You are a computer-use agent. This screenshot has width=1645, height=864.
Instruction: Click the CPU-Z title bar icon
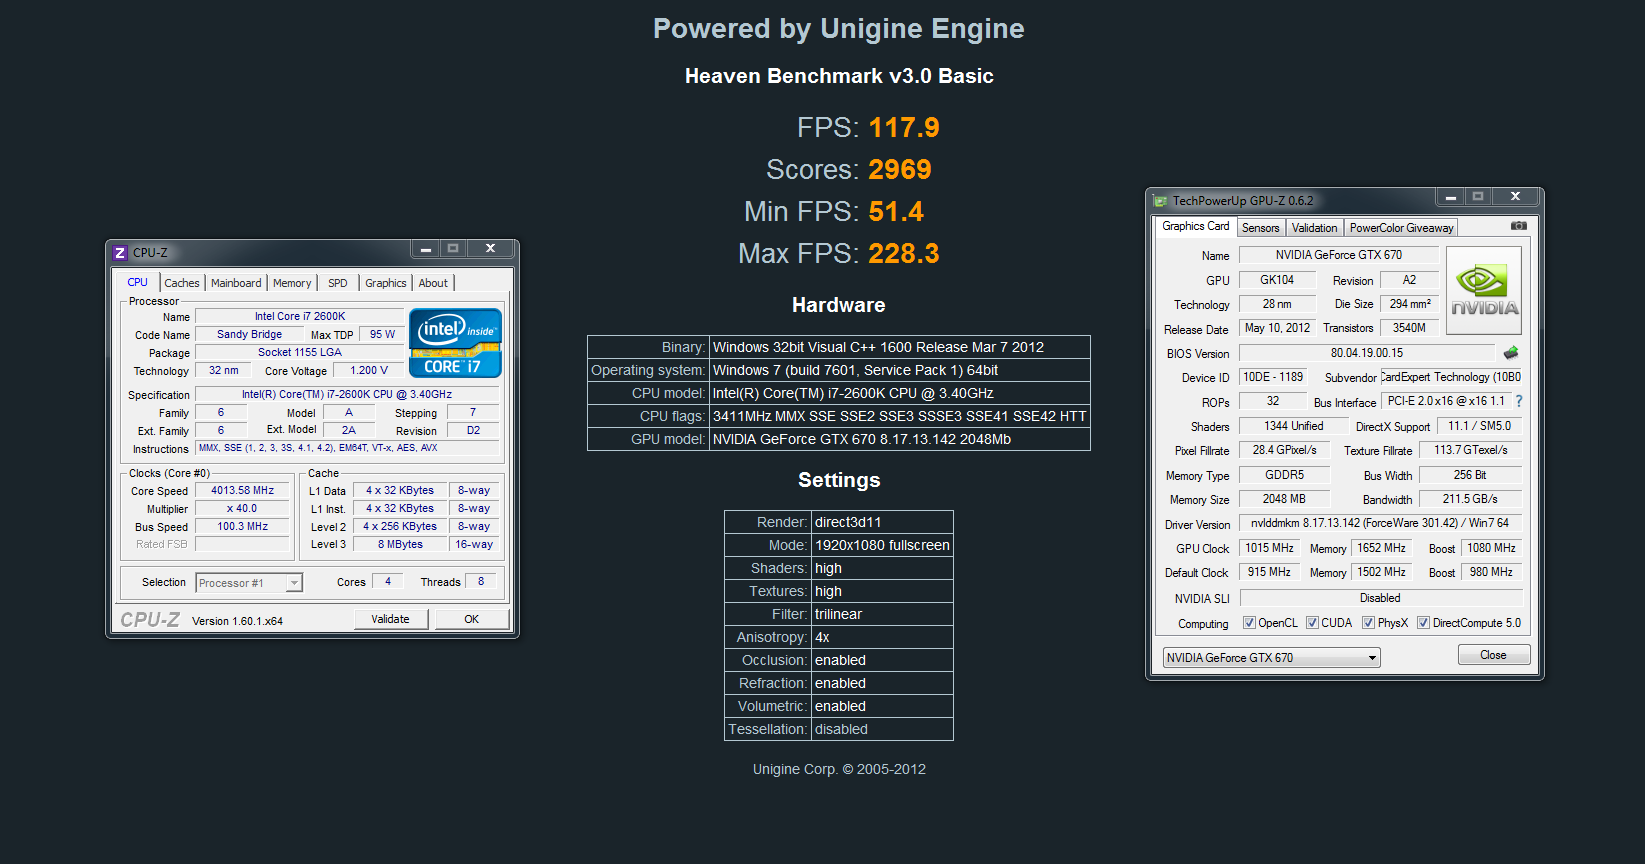click(x=120, y=252)
